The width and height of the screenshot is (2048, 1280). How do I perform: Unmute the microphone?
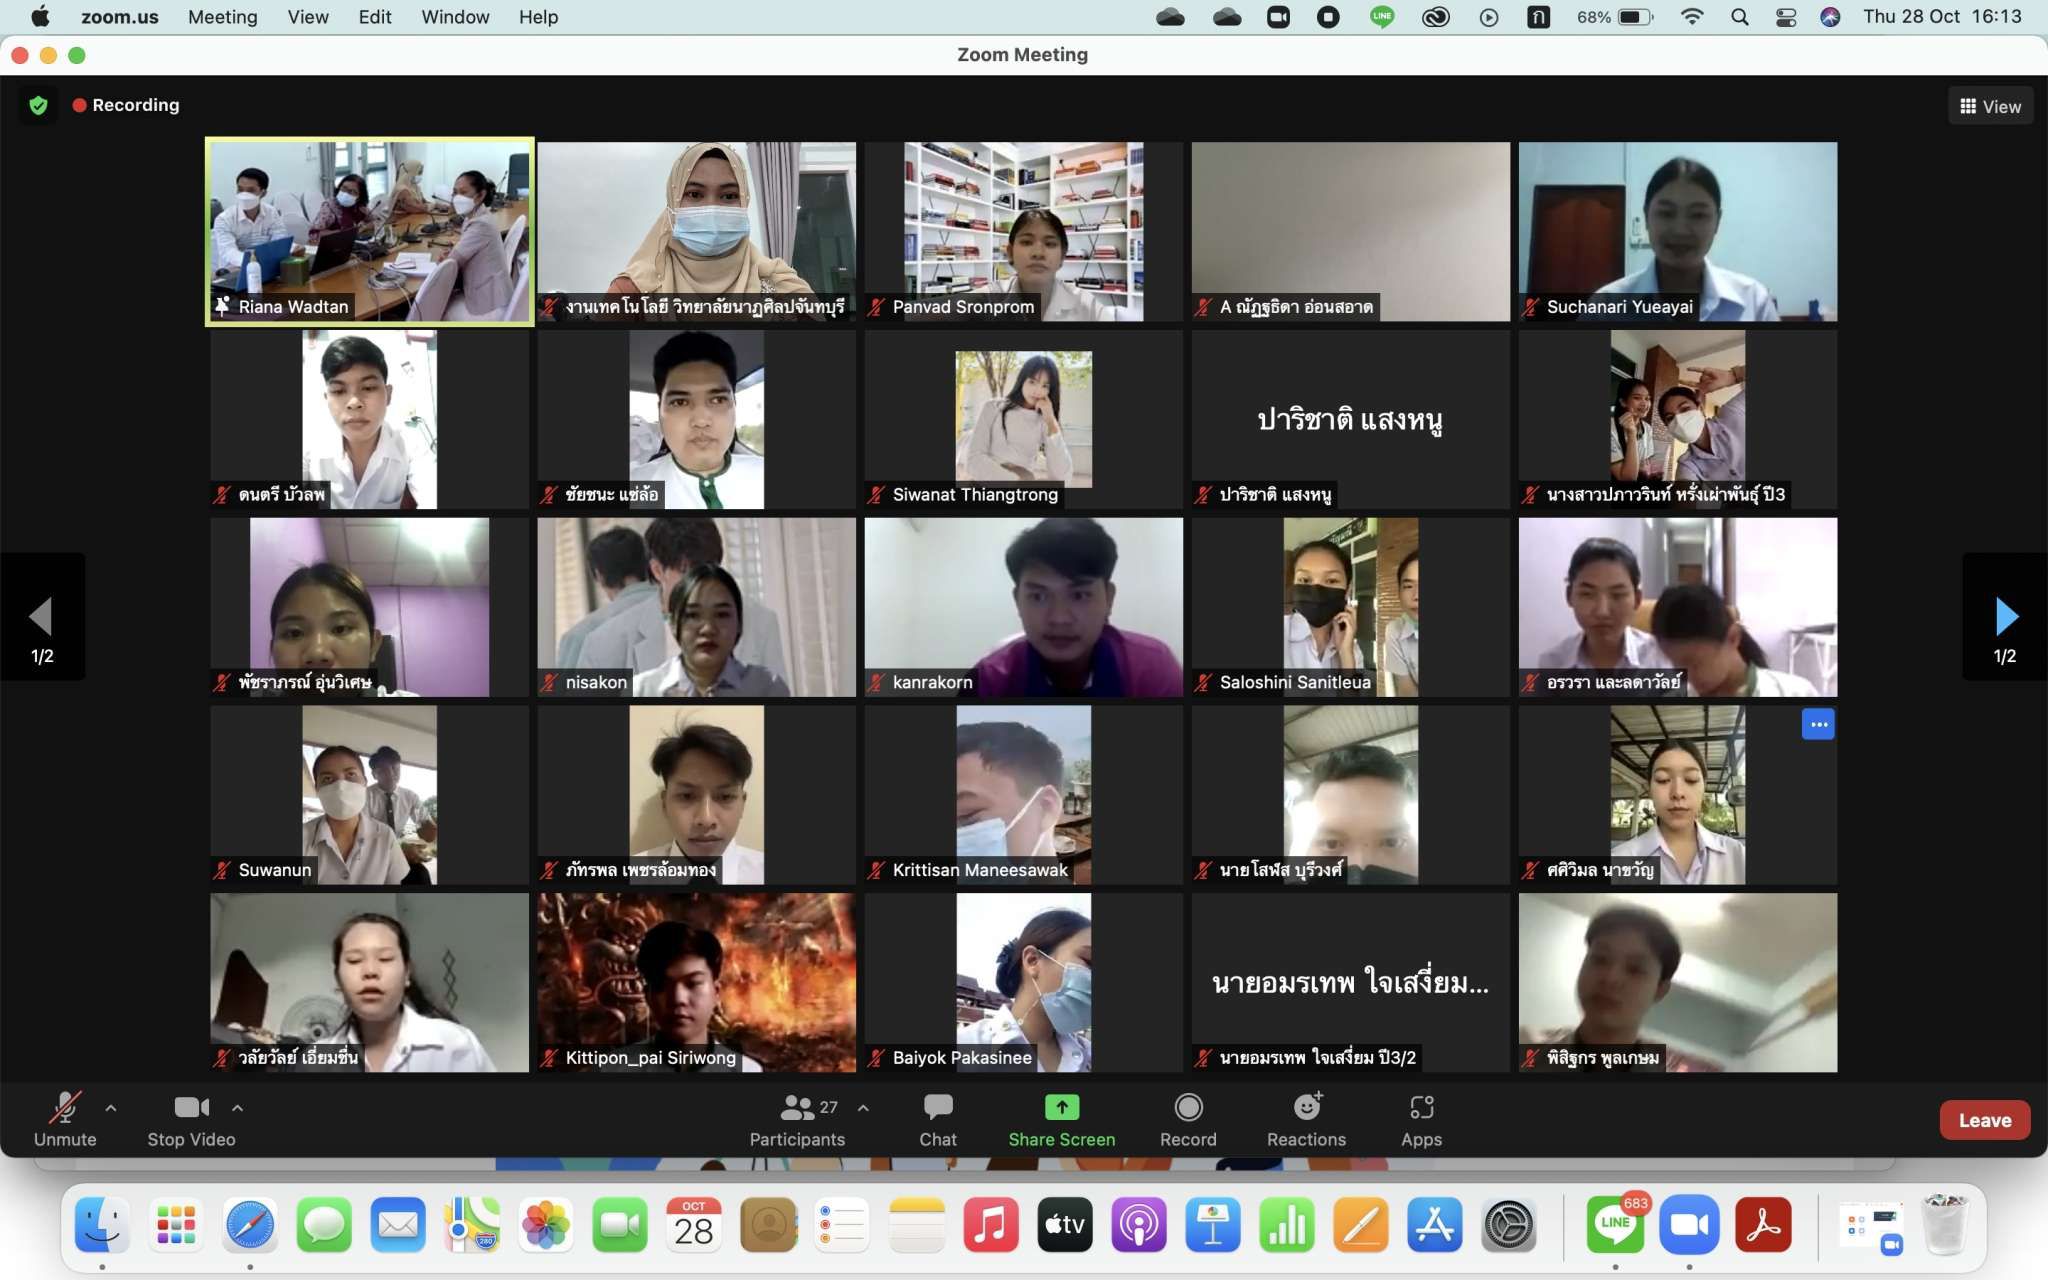point(65,1119)
